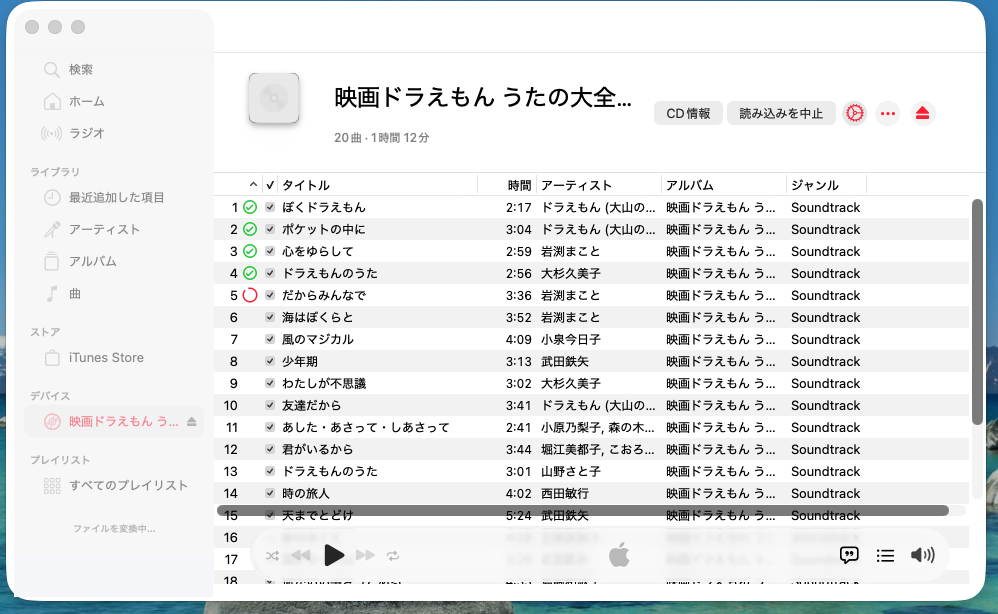
Task: Skip to previous track
Action: click(x=301, y=555)
